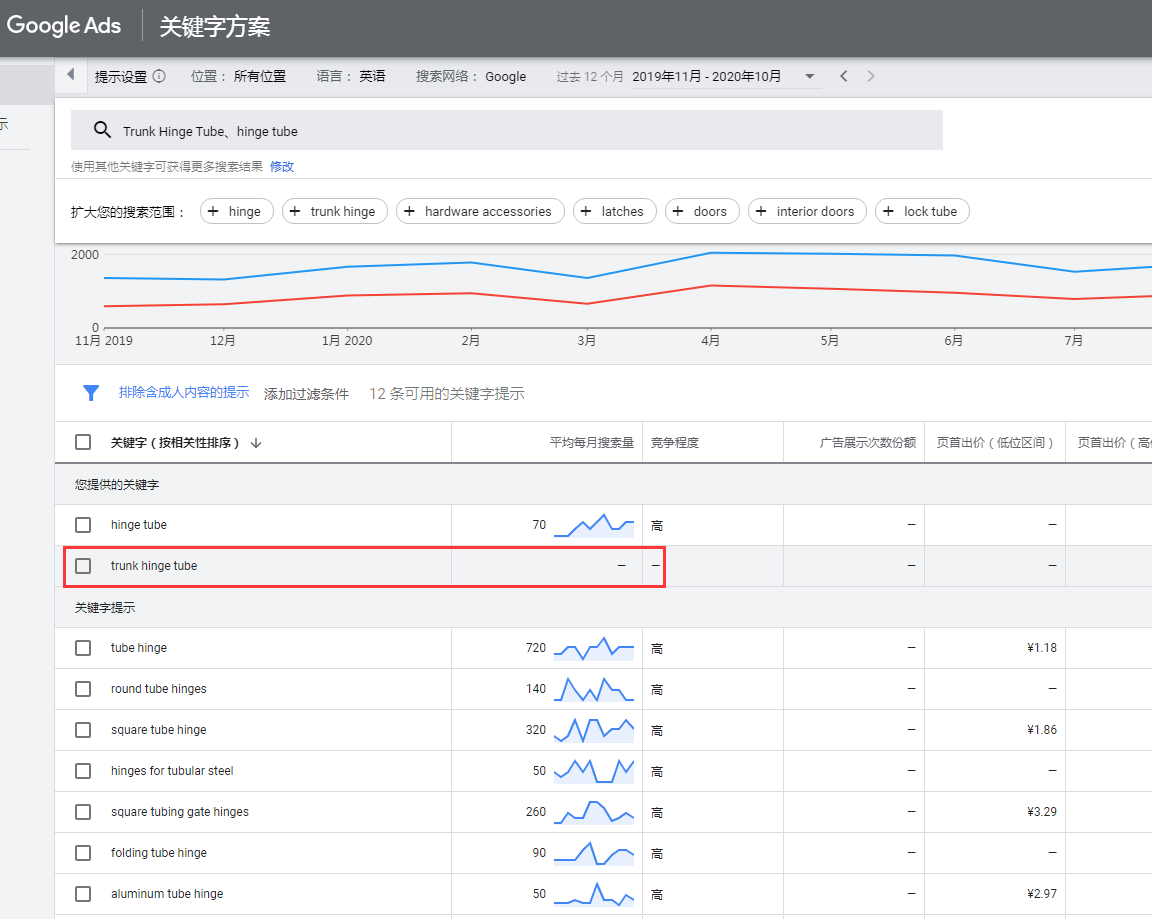Click the plus on the 'lock tube' chip
This screenshot has width=1152, height=919.
pyautogui.click(x=888, y=211)
